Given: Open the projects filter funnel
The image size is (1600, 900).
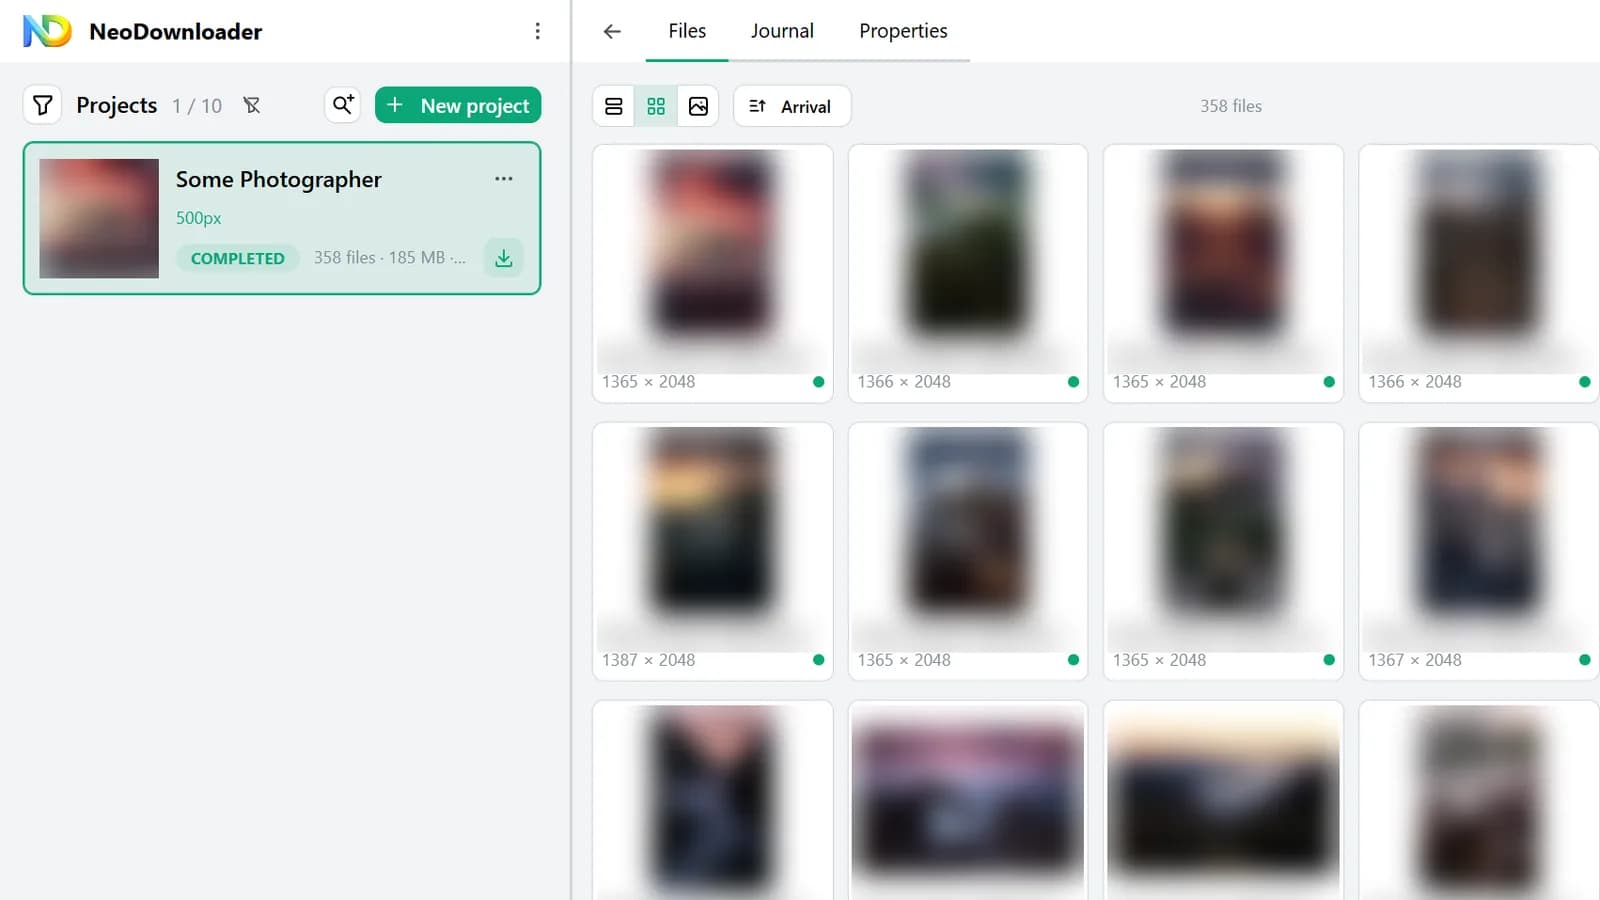Looking at the screenshot, I should tap(43, 105).
